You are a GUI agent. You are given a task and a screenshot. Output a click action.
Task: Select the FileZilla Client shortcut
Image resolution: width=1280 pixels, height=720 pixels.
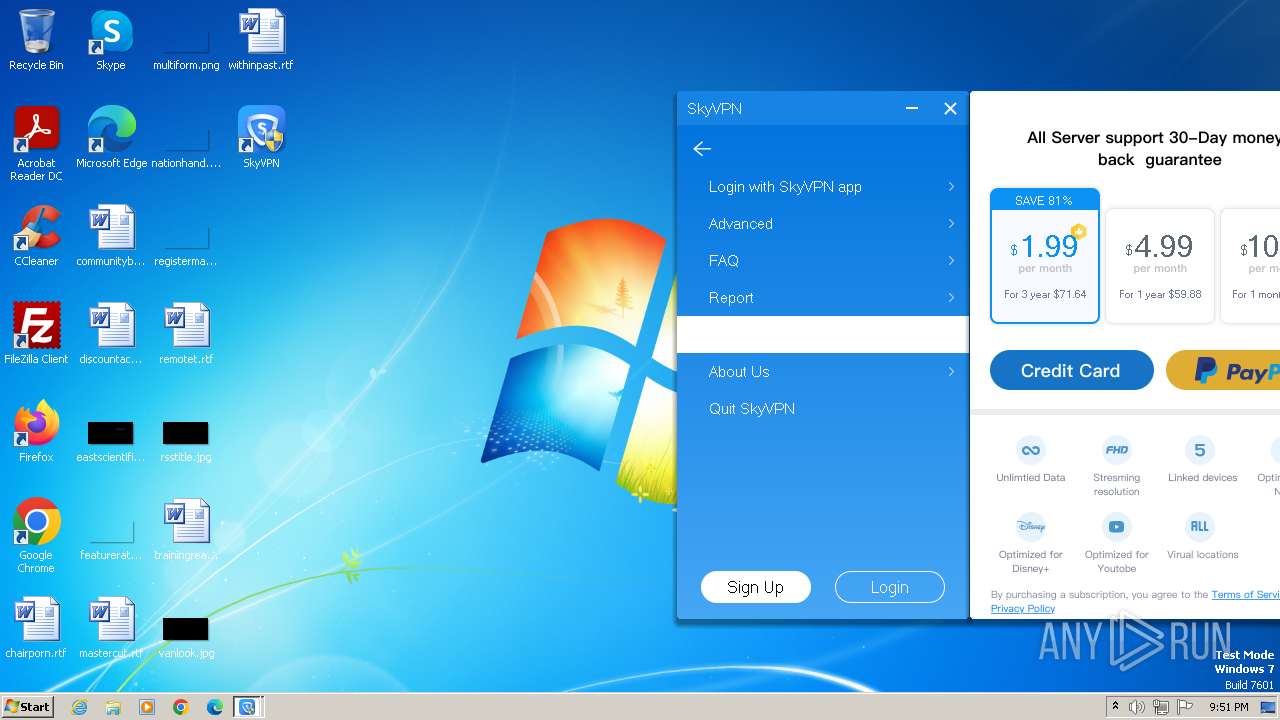[36, 334]
